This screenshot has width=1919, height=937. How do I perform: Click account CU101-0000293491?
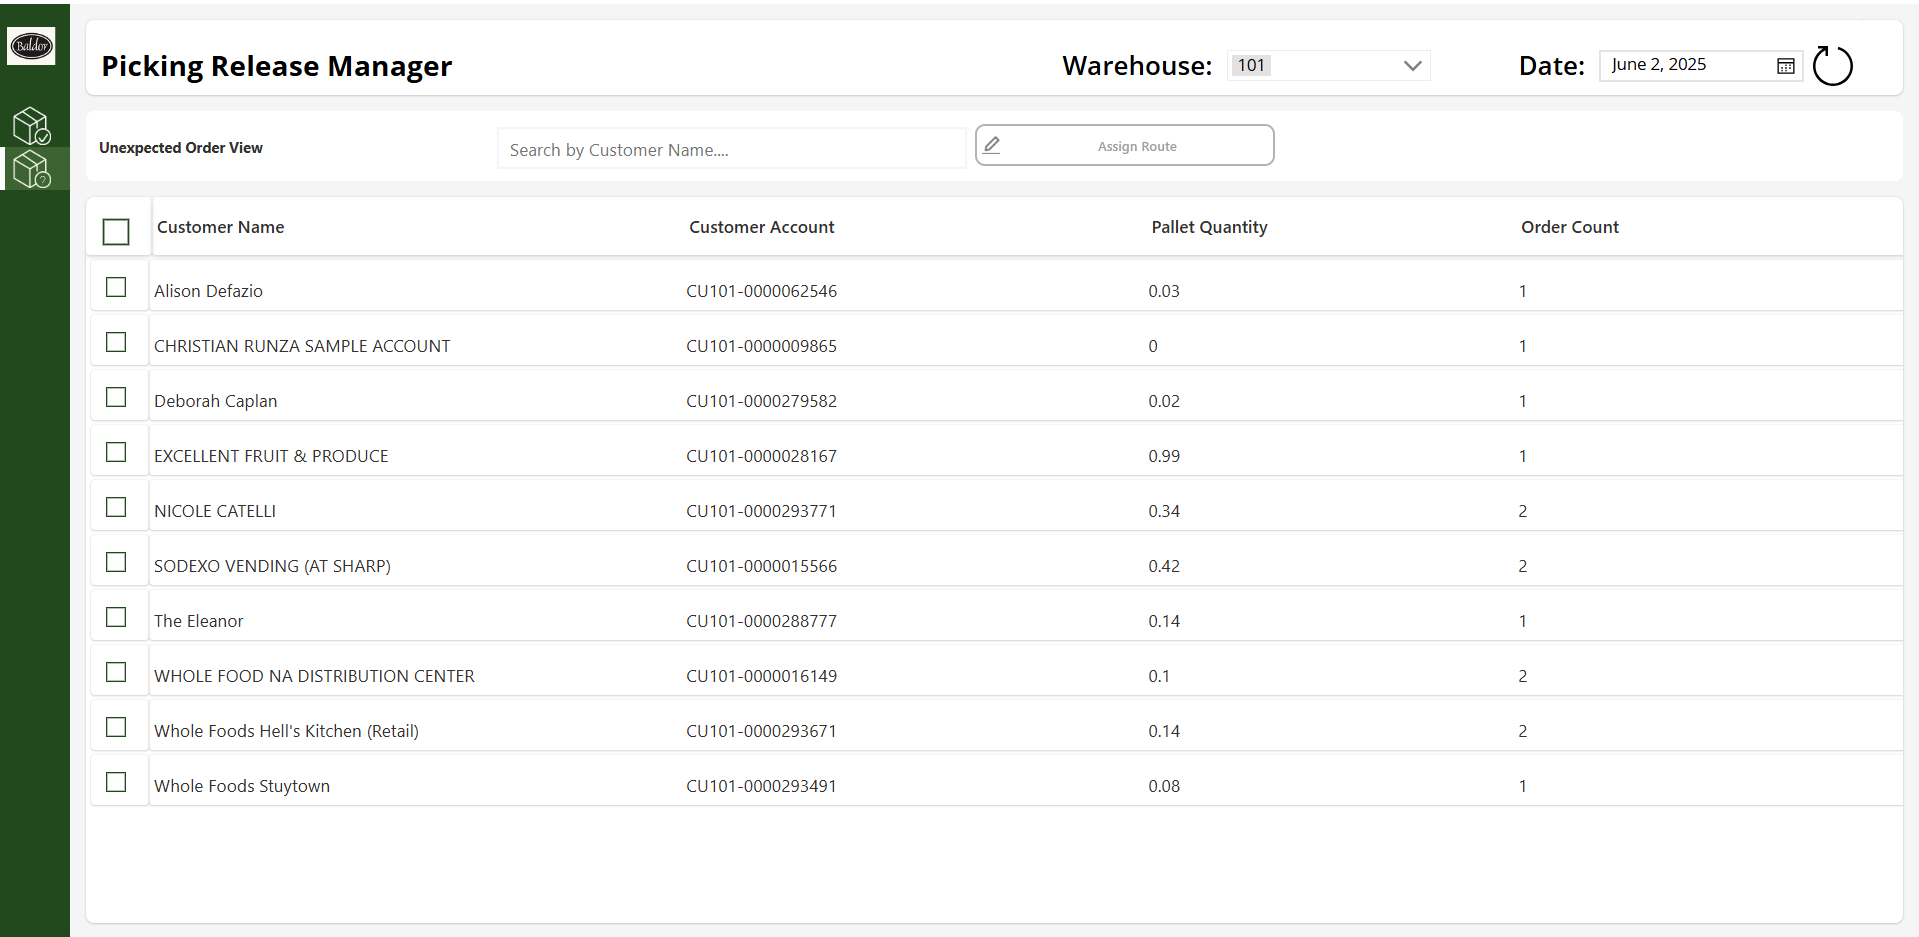tap(761, 786)
